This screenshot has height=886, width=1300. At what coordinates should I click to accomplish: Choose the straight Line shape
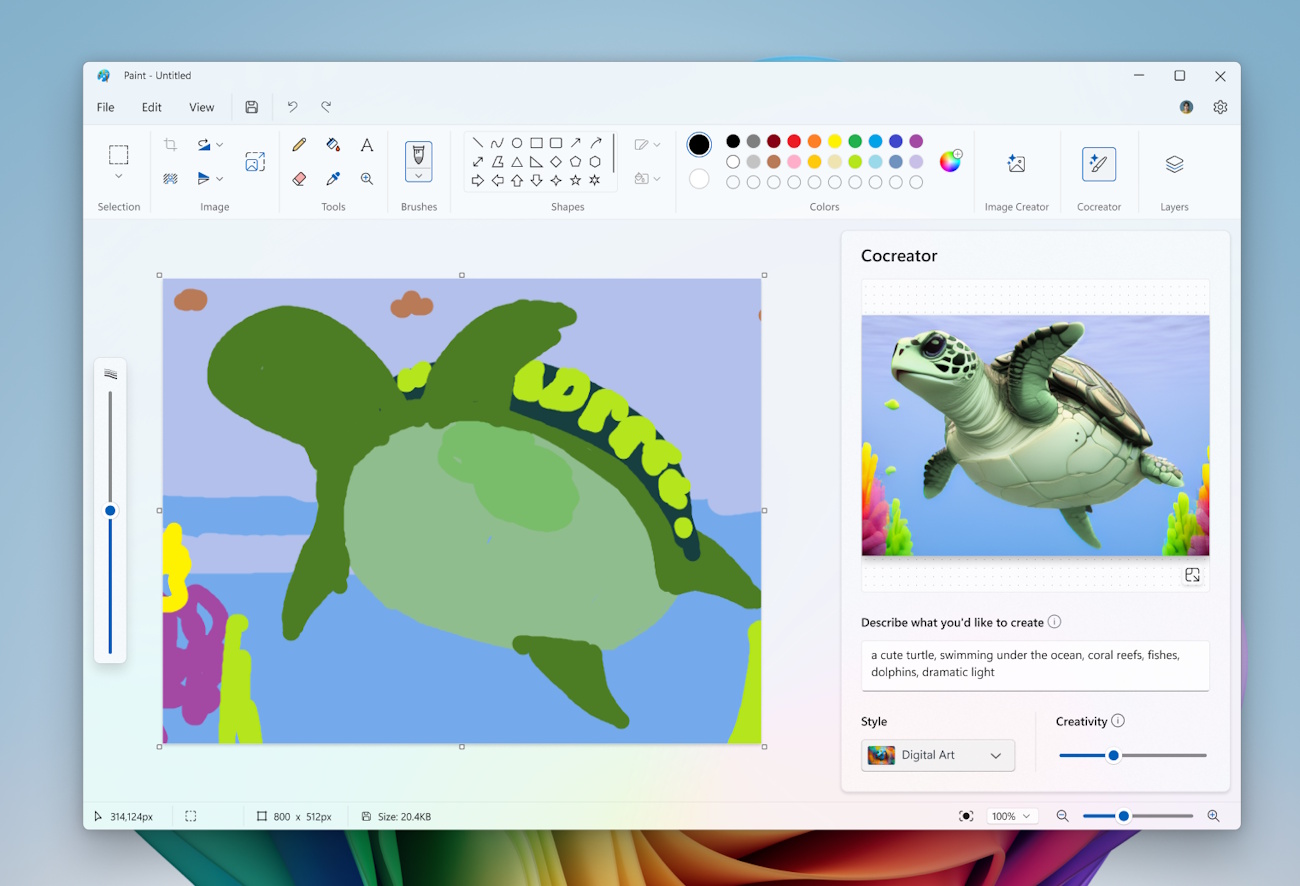point(478,143)
